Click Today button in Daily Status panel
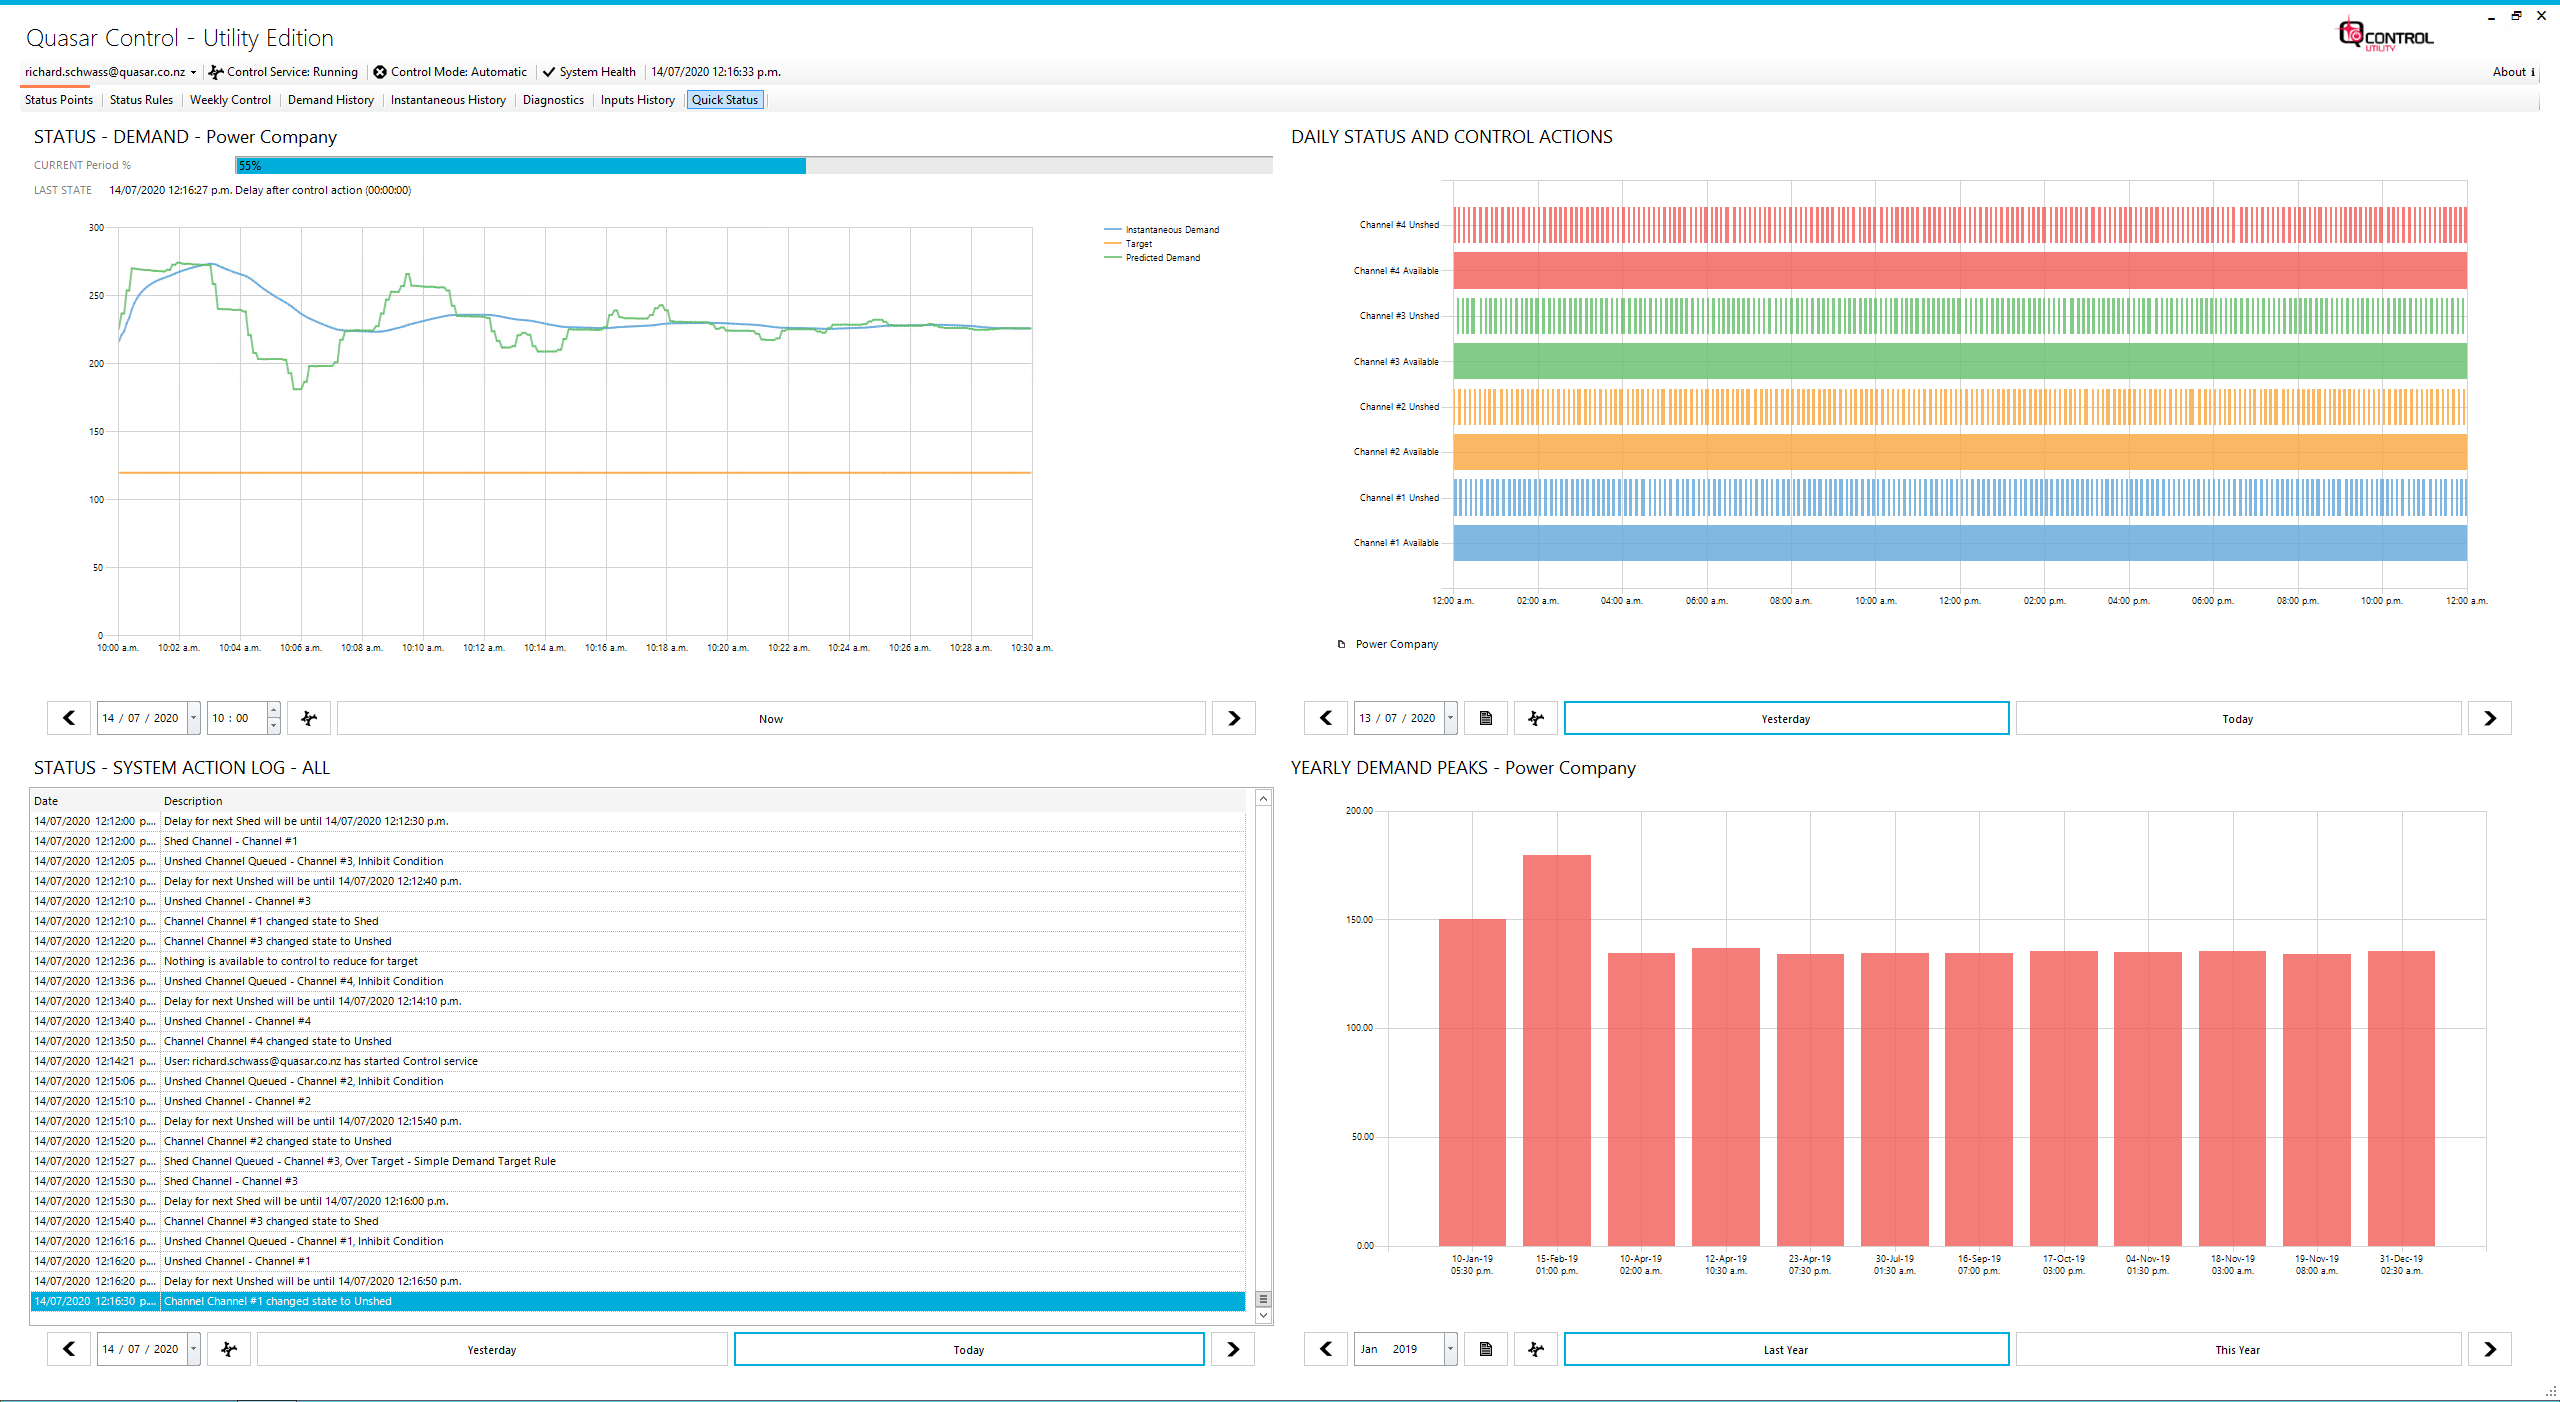The image size is (2560, 1402). coord(2238,718)
